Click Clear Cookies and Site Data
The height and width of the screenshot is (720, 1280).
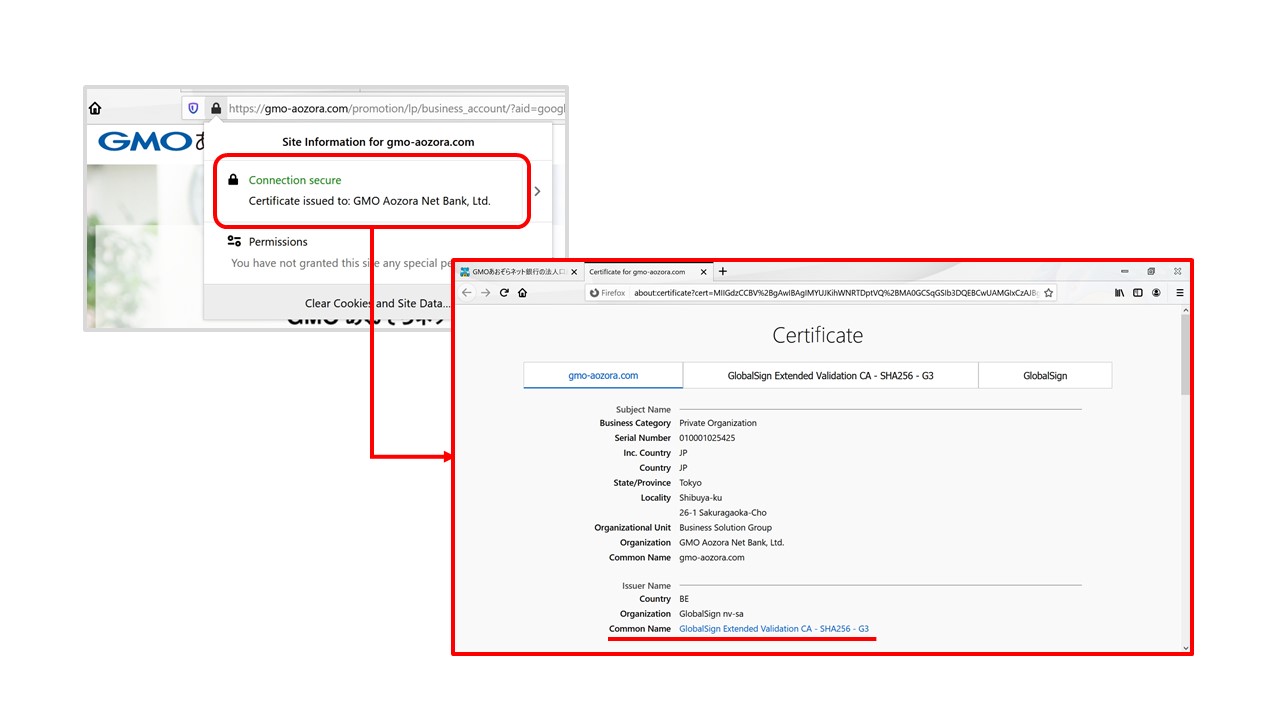pyautogui.click(x=377, y=303)
